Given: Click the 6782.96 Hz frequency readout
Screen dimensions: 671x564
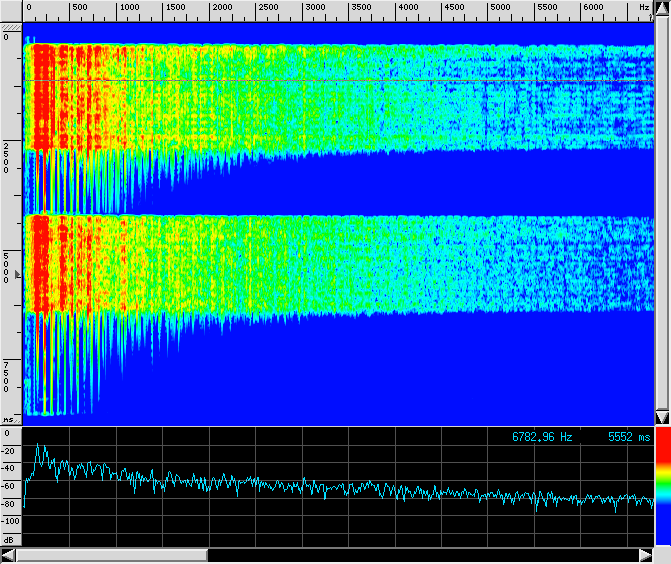Looking at the screenshot, I should (542, 437).
